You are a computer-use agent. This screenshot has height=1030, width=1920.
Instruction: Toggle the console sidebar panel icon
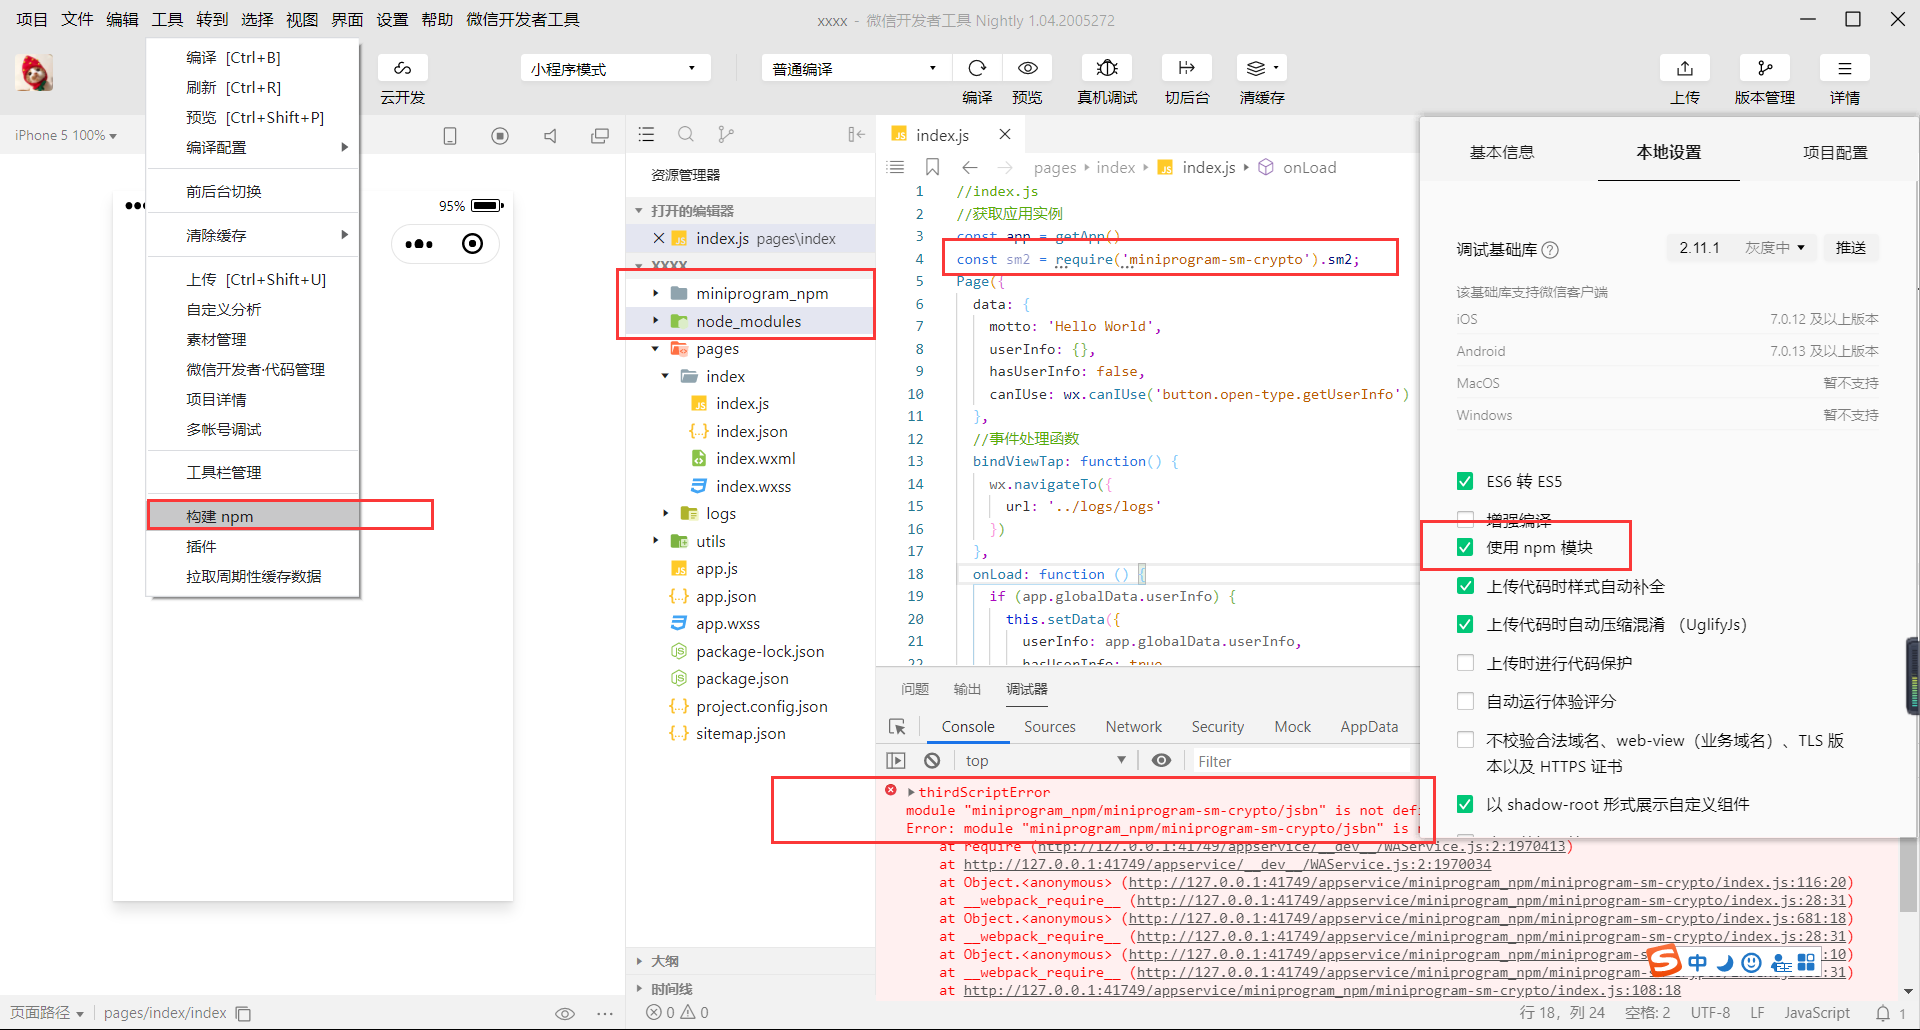896,761
